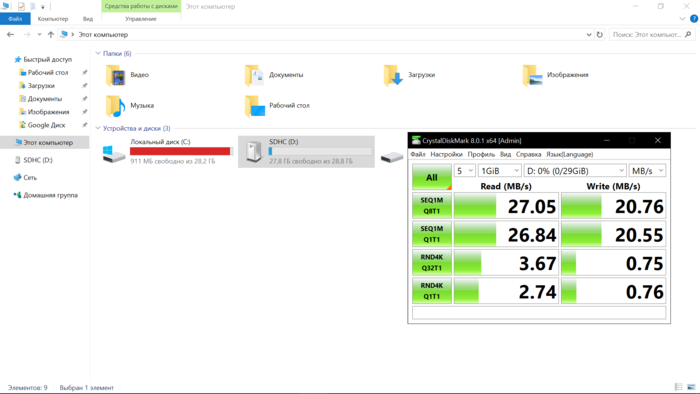Open the test size dropdown showing 1GiB
The width and height of the screenshot is (700, 394).
[500, 171]
